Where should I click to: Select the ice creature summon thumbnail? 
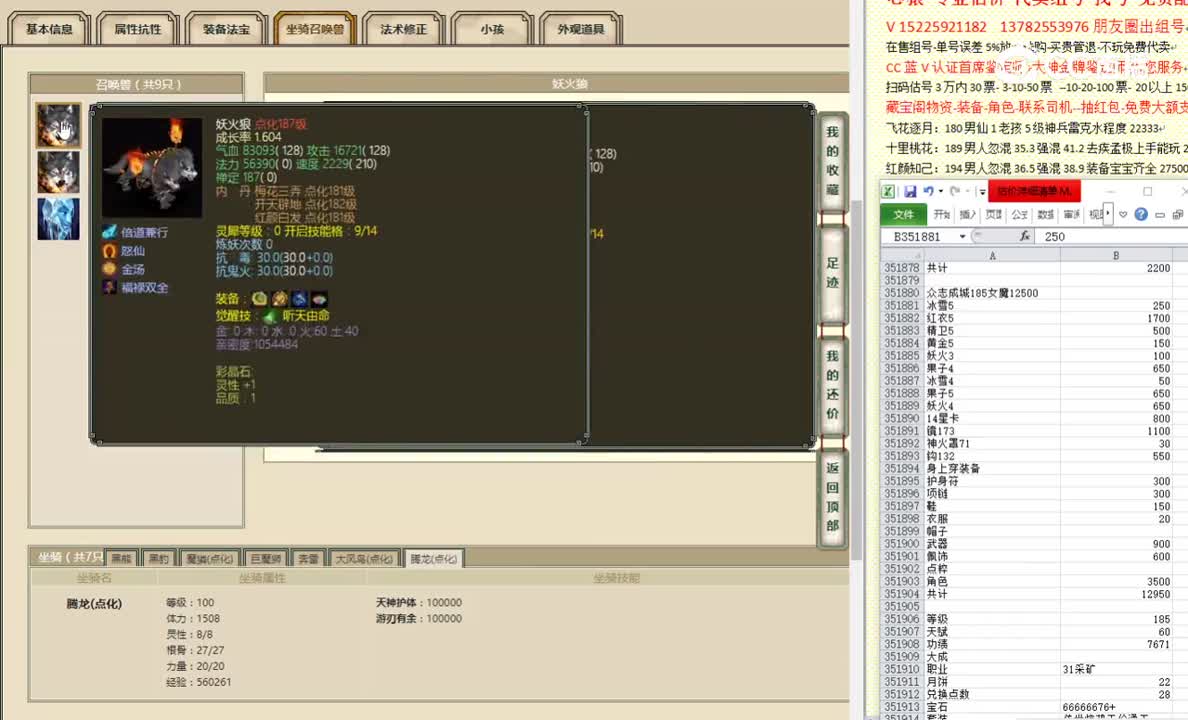[58, 219]
